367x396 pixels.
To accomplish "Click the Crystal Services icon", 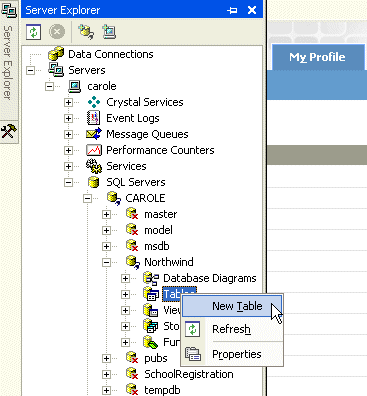I will [x=94, y=102].
